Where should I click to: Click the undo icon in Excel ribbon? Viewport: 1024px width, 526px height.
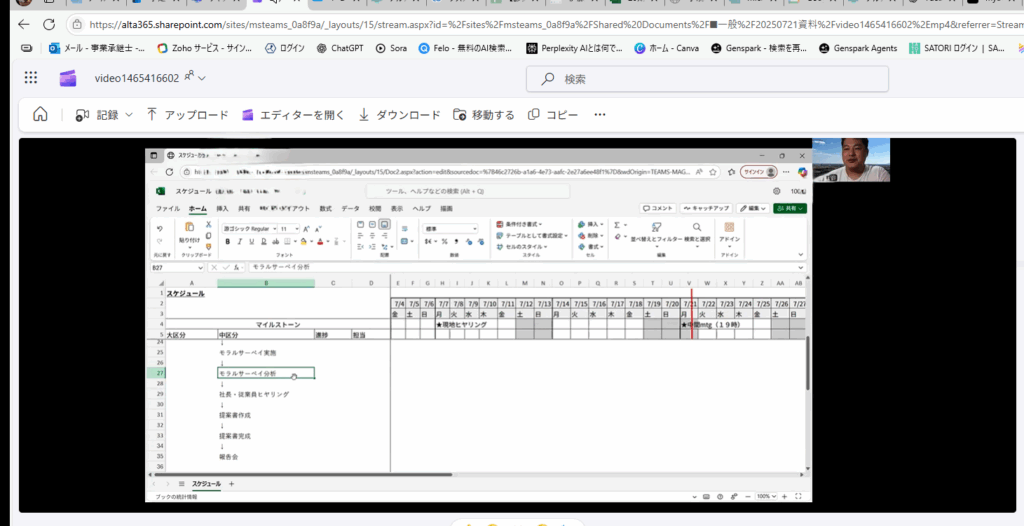click(x=160, y=229)
